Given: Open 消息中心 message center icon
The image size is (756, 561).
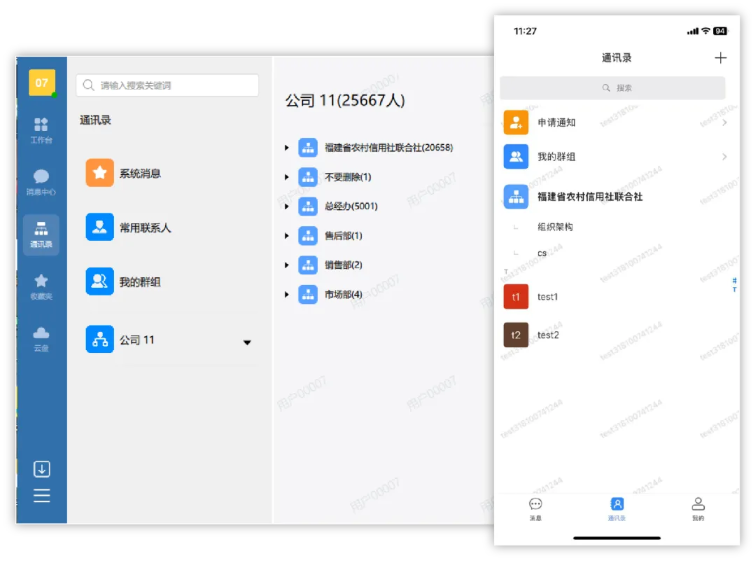Looking at the screenshot, I should pyautogui.click(x=41, y=181).
